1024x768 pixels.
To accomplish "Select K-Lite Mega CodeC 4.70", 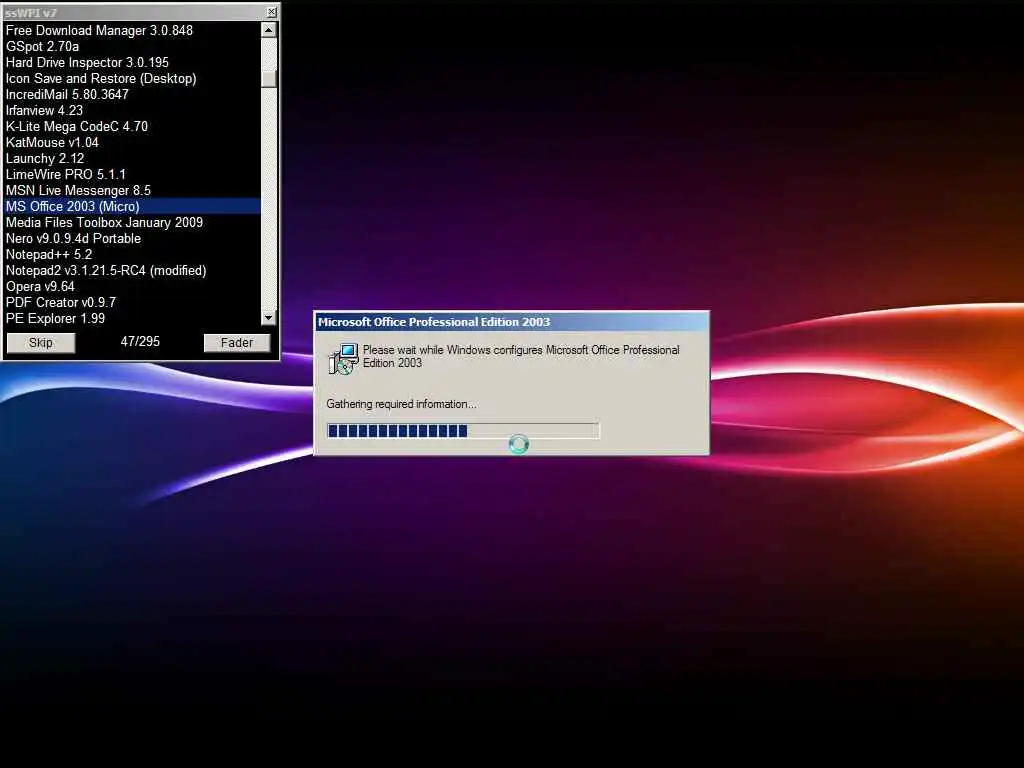I will 132,126.
